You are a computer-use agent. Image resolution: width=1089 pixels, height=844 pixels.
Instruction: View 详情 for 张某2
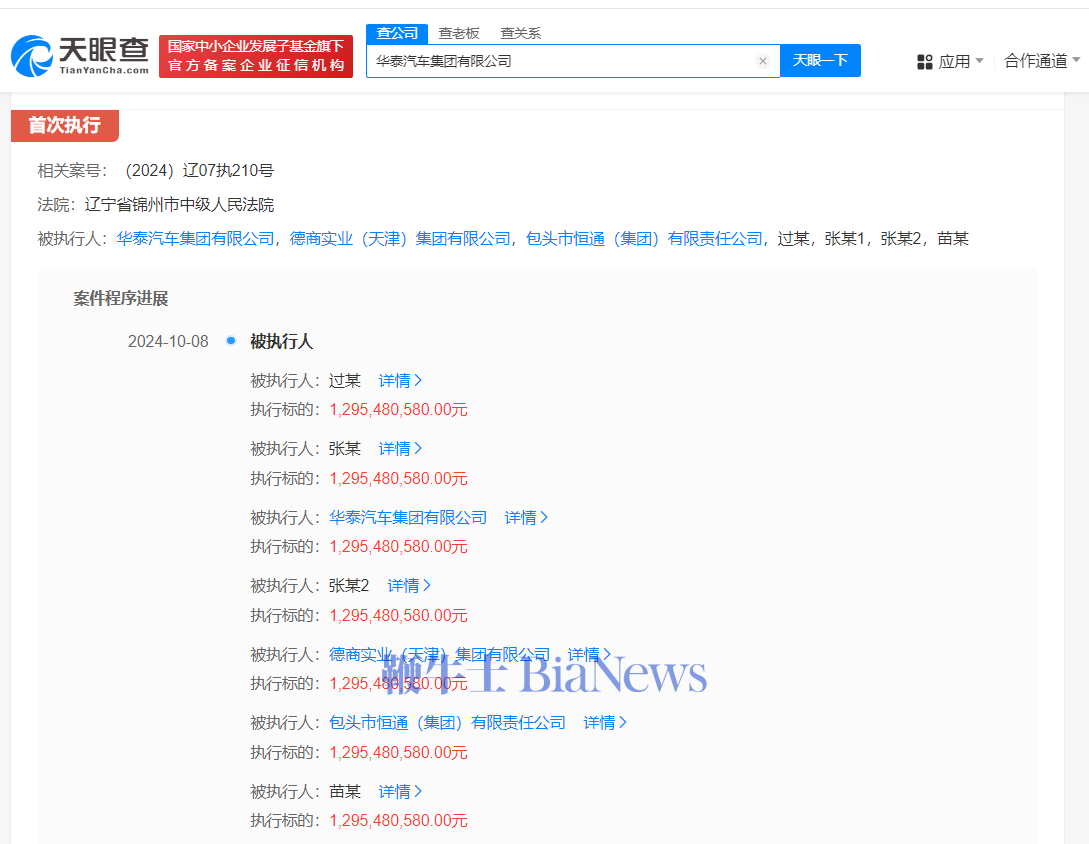(x=409, y=586)
